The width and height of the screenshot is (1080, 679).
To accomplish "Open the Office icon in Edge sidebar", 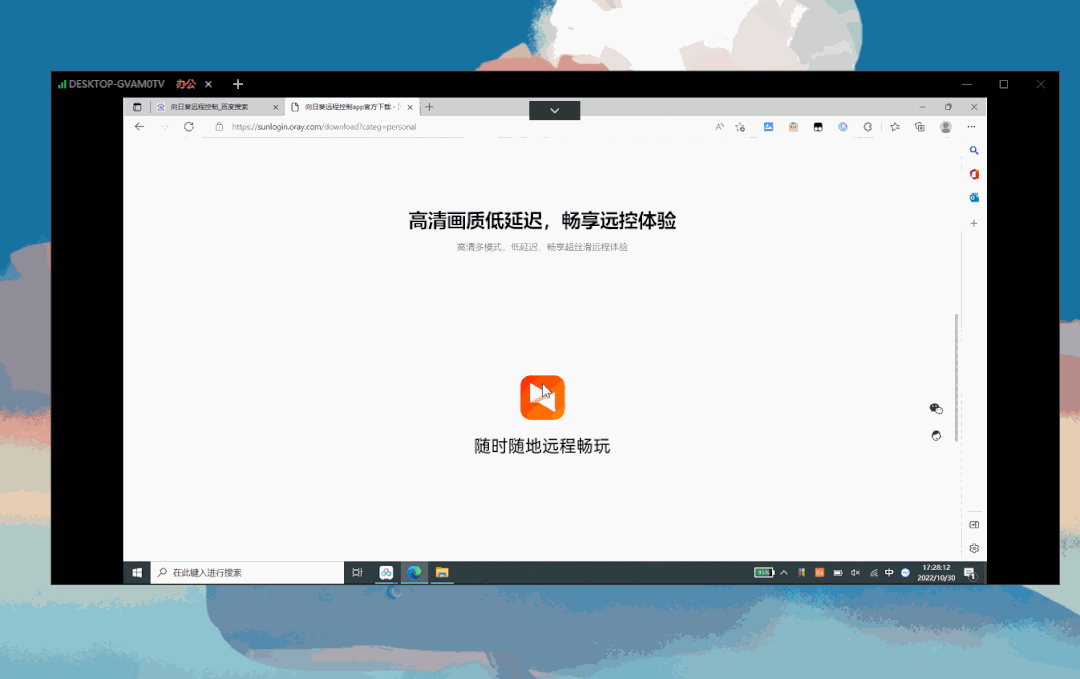I will (x=974, y=174).
